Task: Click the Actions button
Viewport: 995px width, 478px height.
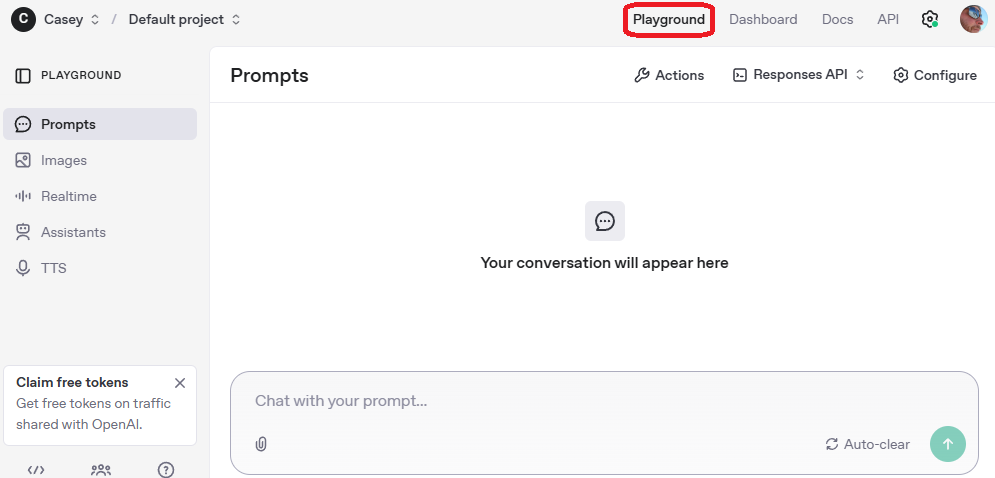Action: 669,75
